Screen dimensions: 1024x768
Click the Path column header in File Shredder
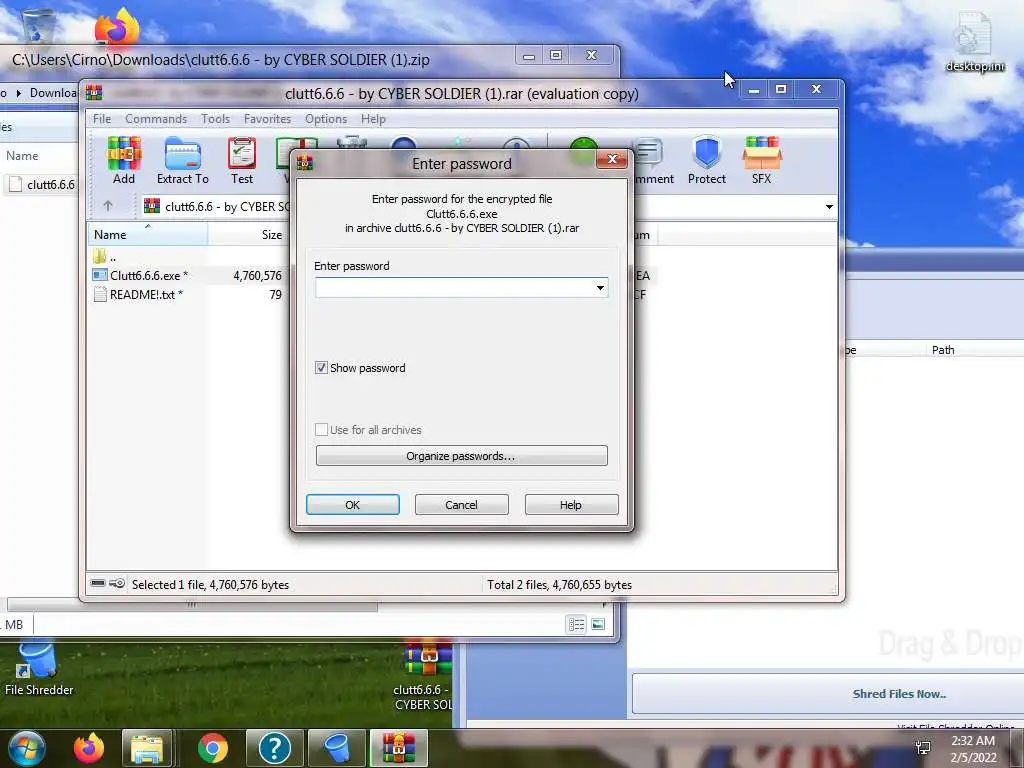coord(943,350)
